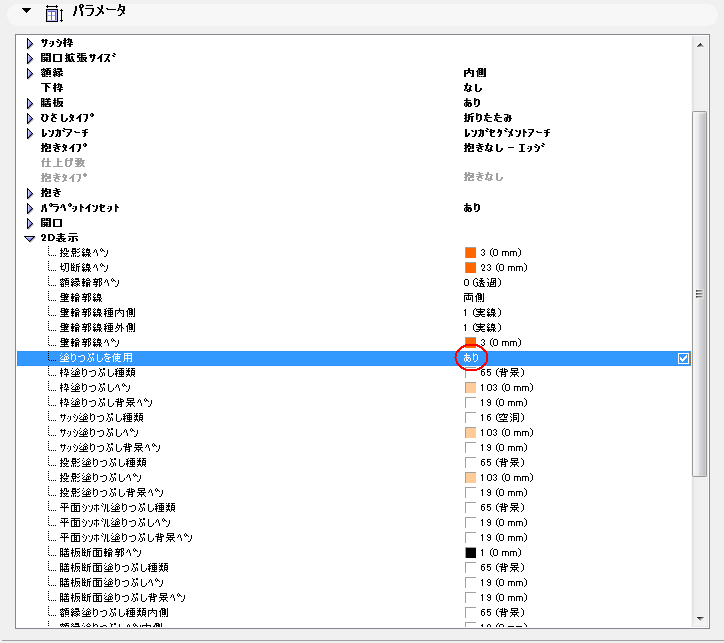
Task: Click the 枠塗りつぶし種類 fill preview icon
Action: coord(470,373)
